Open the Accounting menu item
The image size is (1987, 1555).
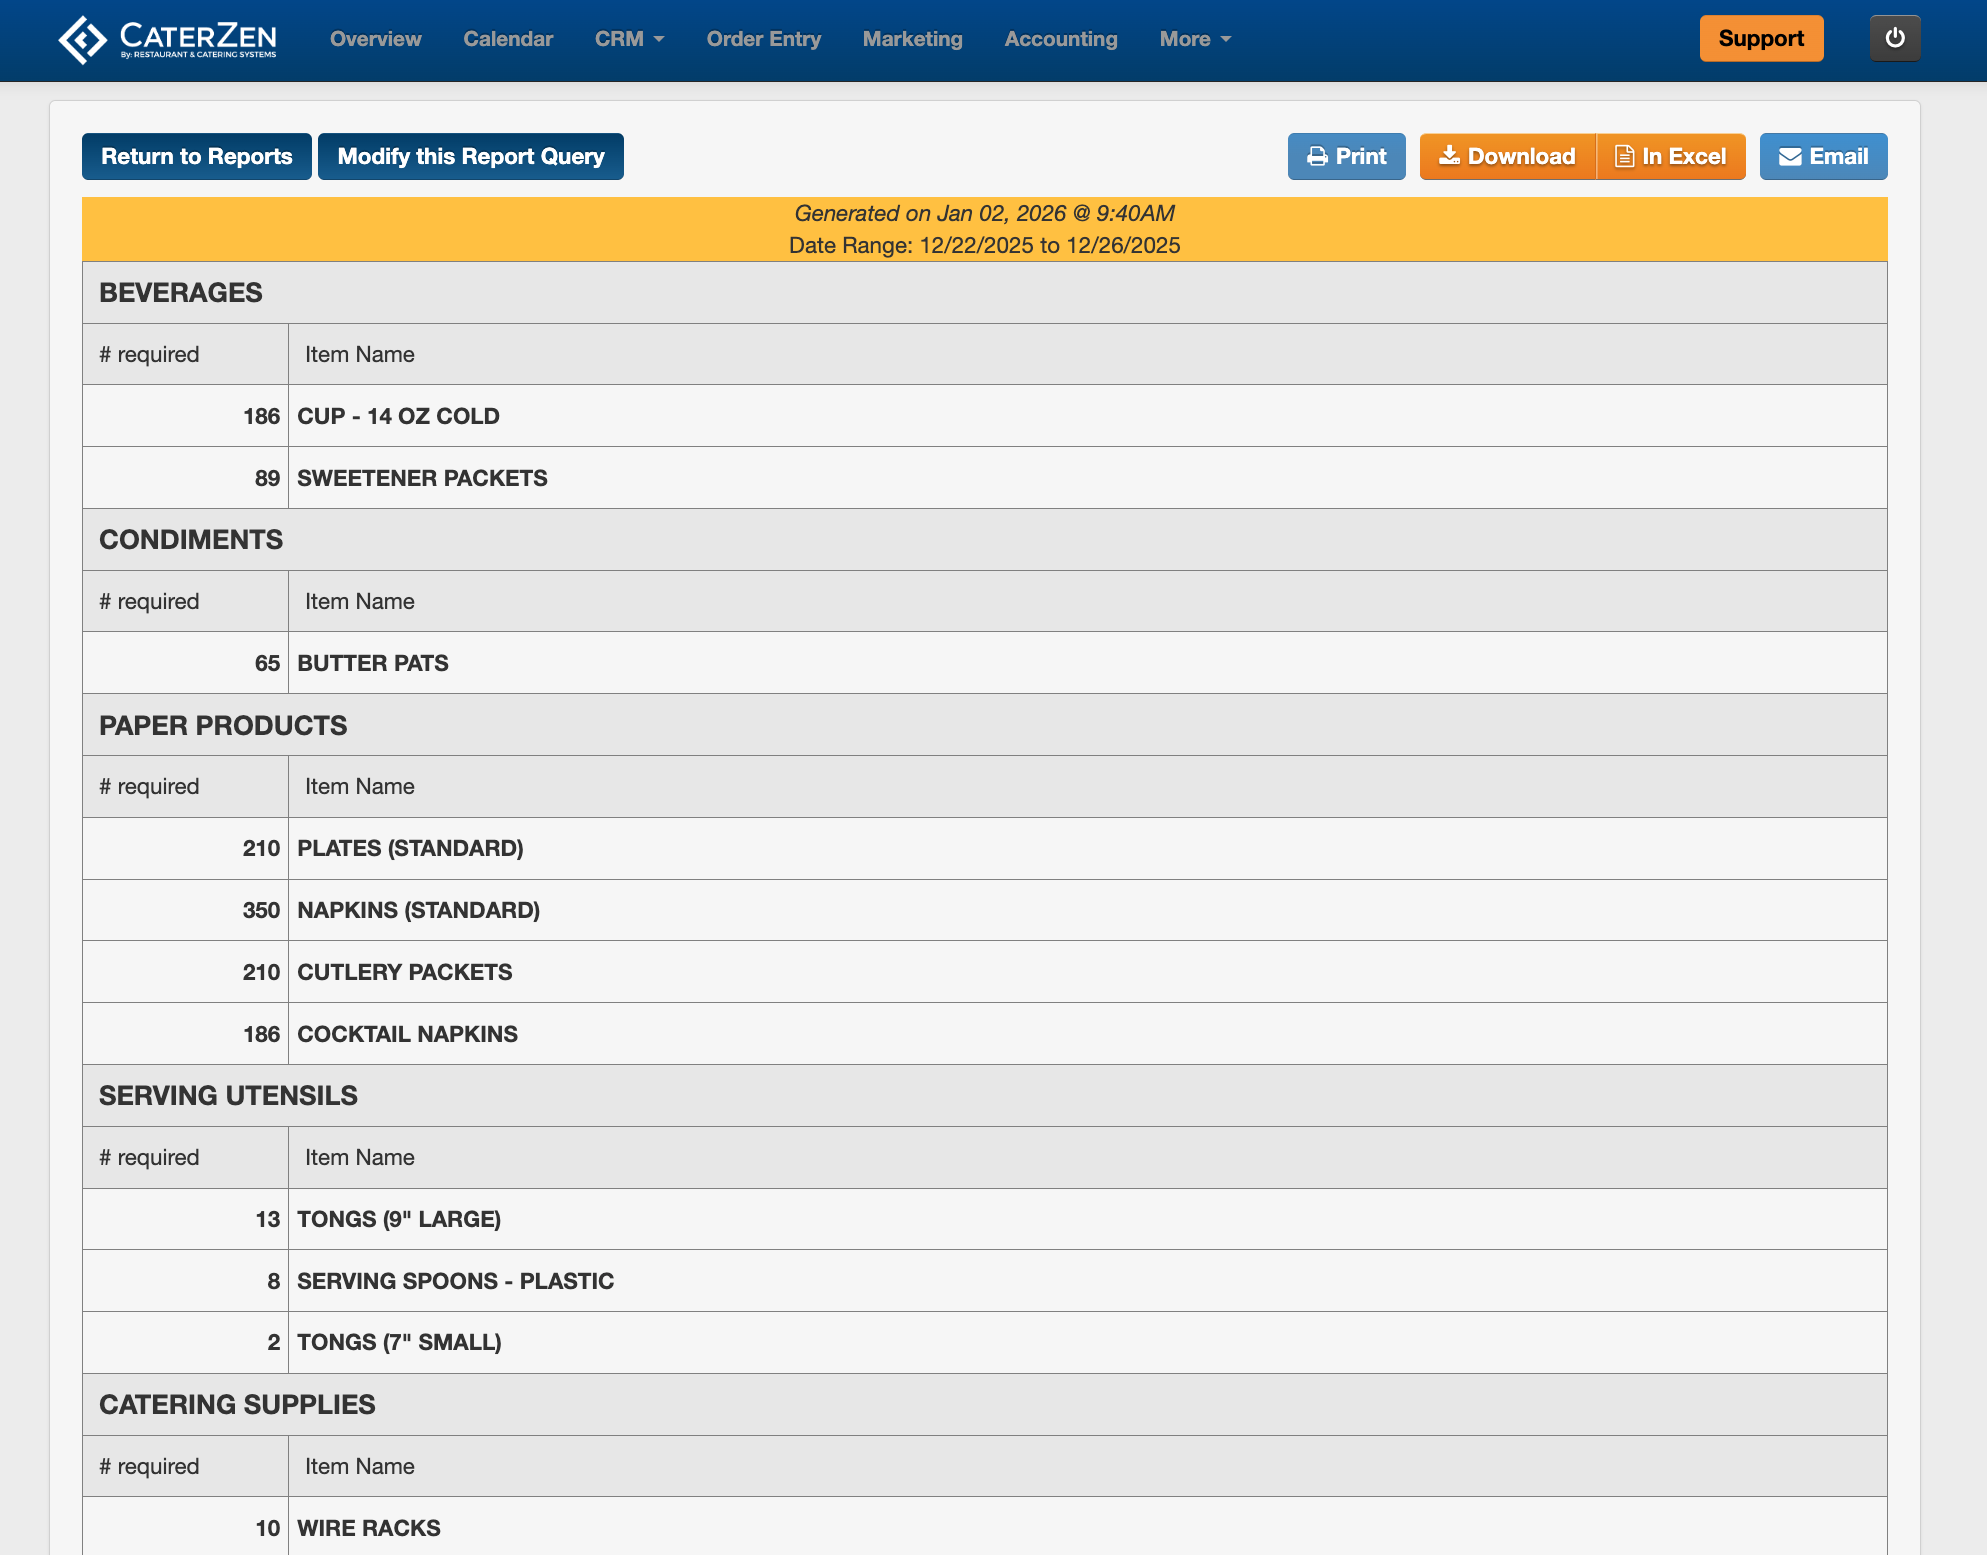click(x=1060, y=39)
